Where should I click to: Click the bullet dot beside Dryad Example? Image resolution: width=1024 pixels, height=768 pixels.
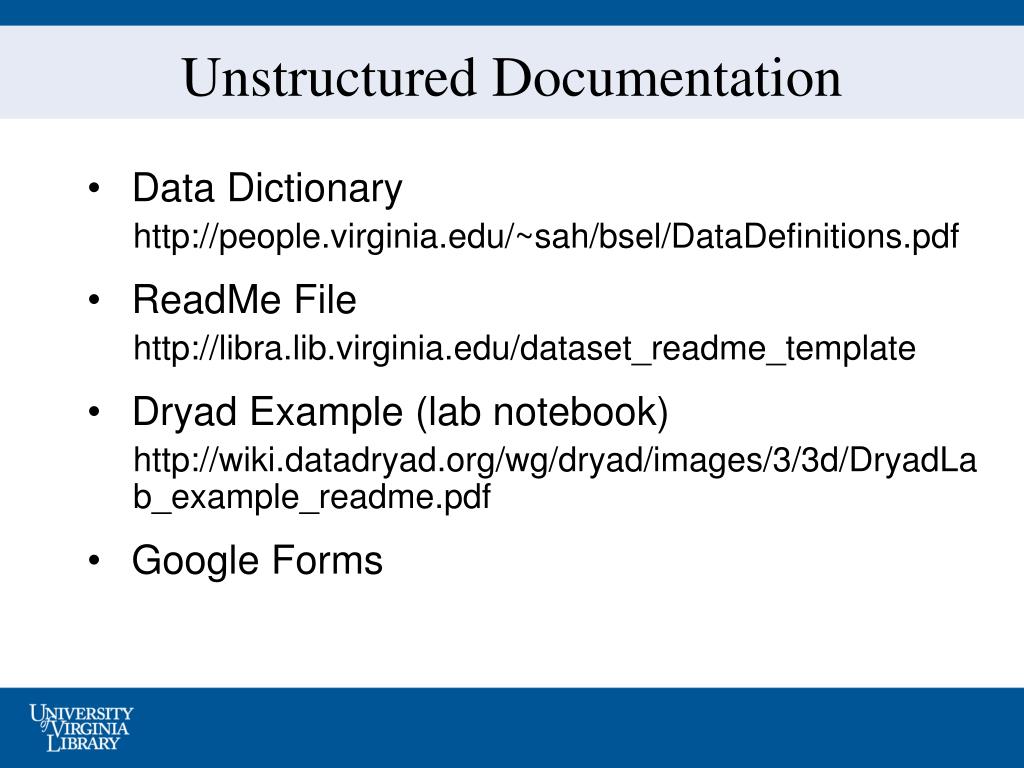pos(94,412)
